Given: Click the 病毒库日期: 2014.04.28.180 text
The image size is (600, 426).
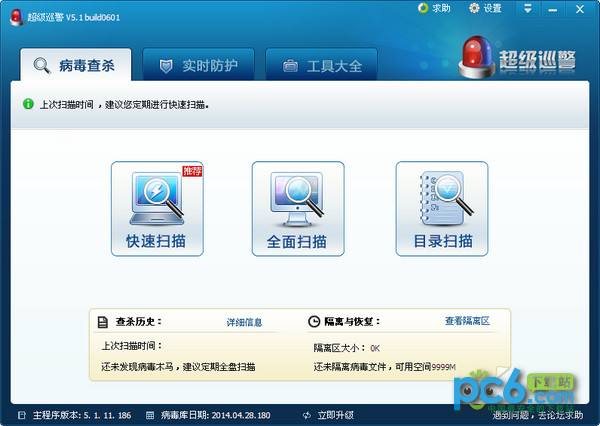Looking at the screenshot, I should pyautogui.click(x=215, y=415).
